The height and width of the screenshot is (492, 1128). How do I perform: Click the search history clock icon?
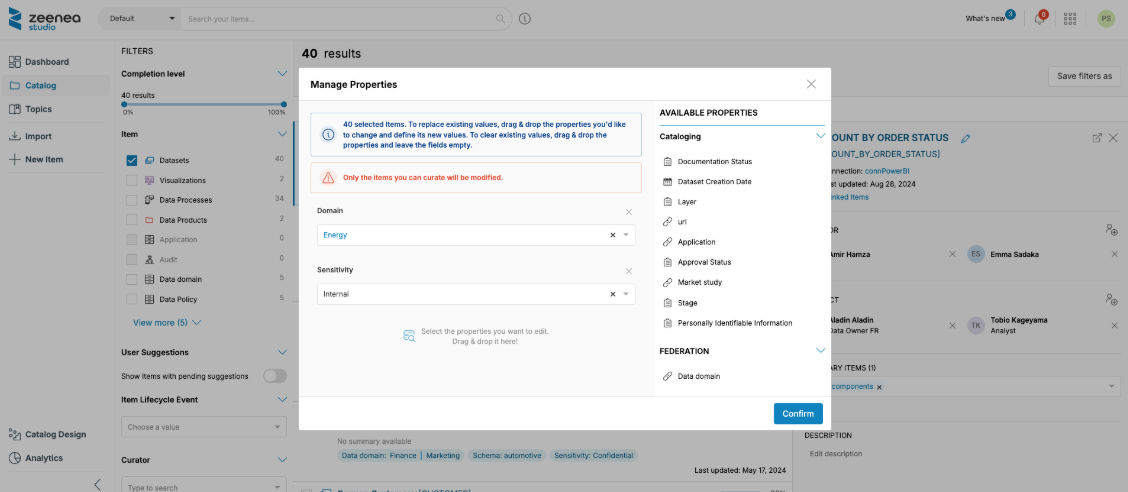(x=525, y=19)
